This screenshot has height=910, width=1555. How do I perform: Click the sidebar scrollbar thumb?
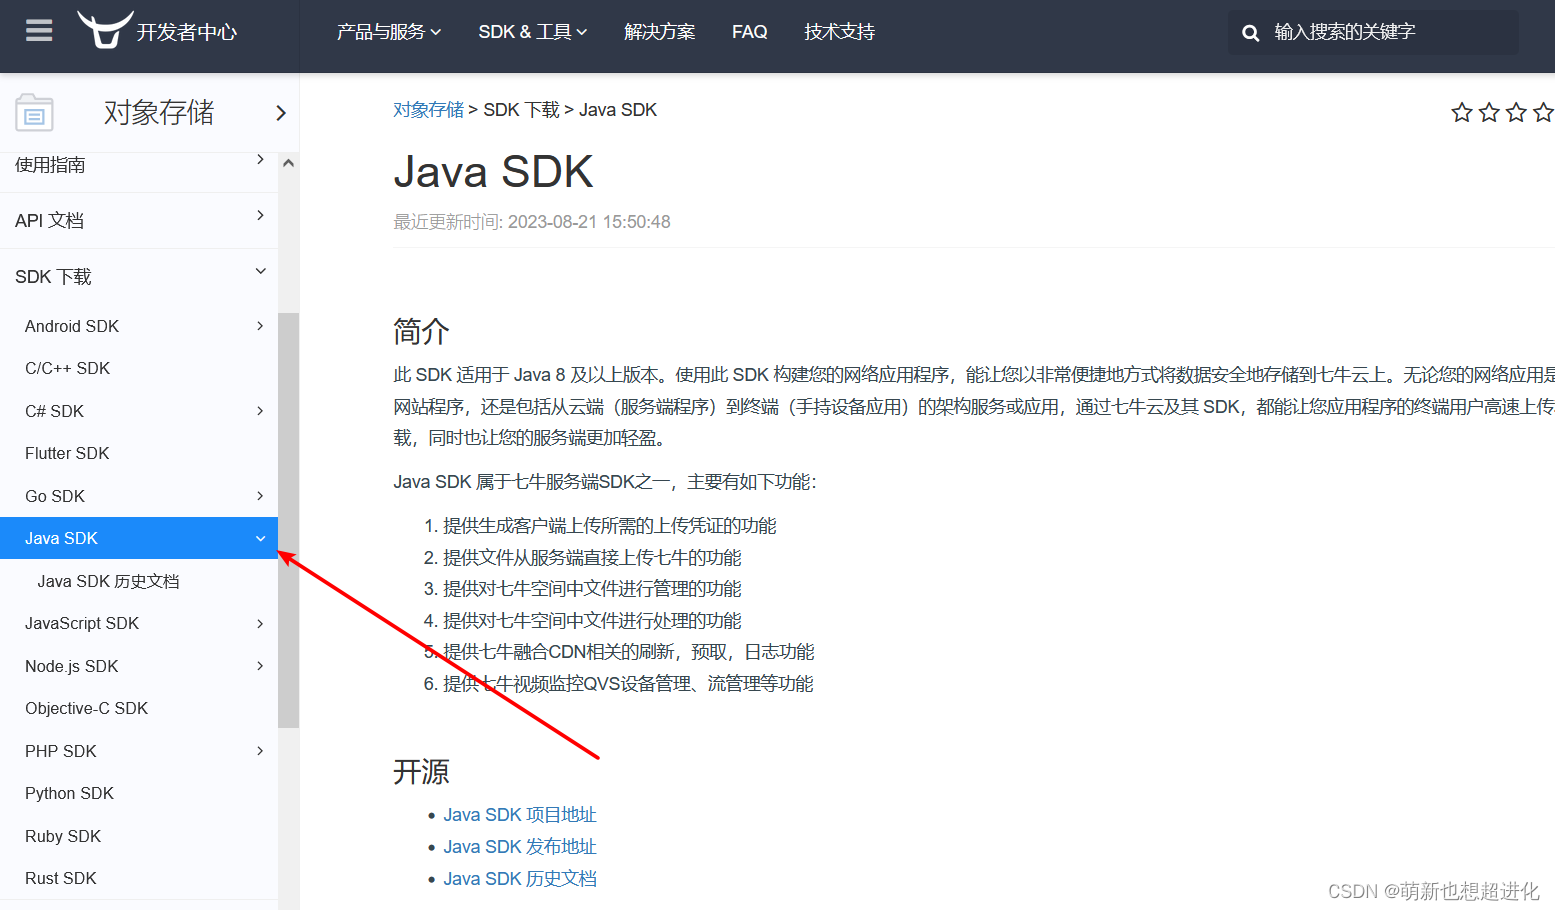point(288,520)
